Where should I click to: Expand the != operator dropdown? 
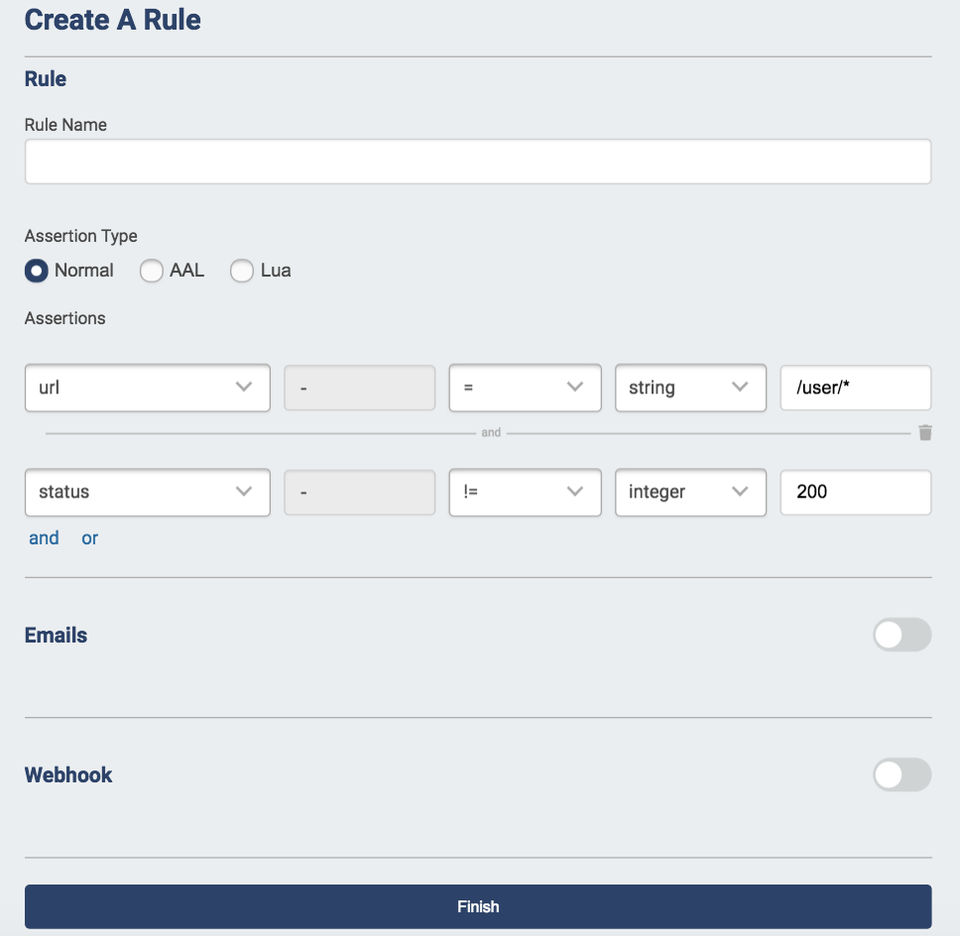[x=525, y=492]
